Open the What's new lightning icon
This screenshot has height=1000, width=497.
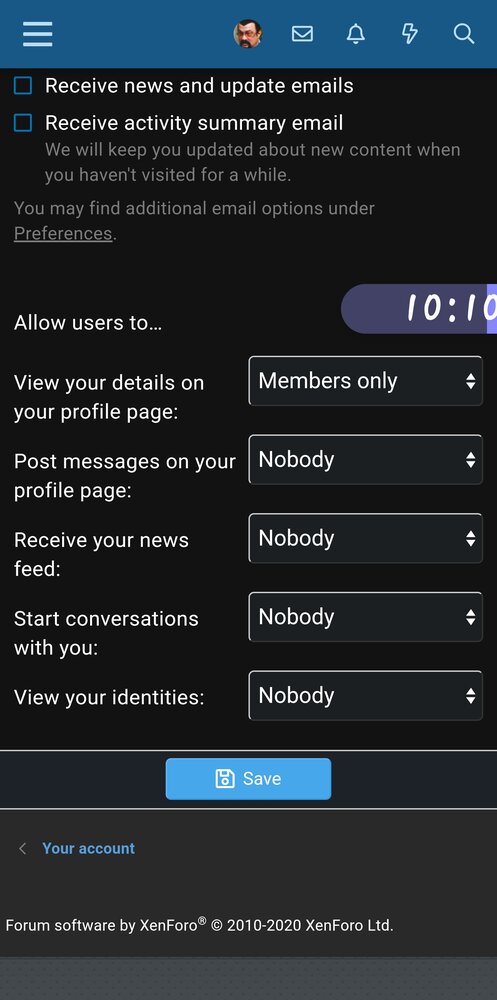pyautogui.click(x=410, y=34)
